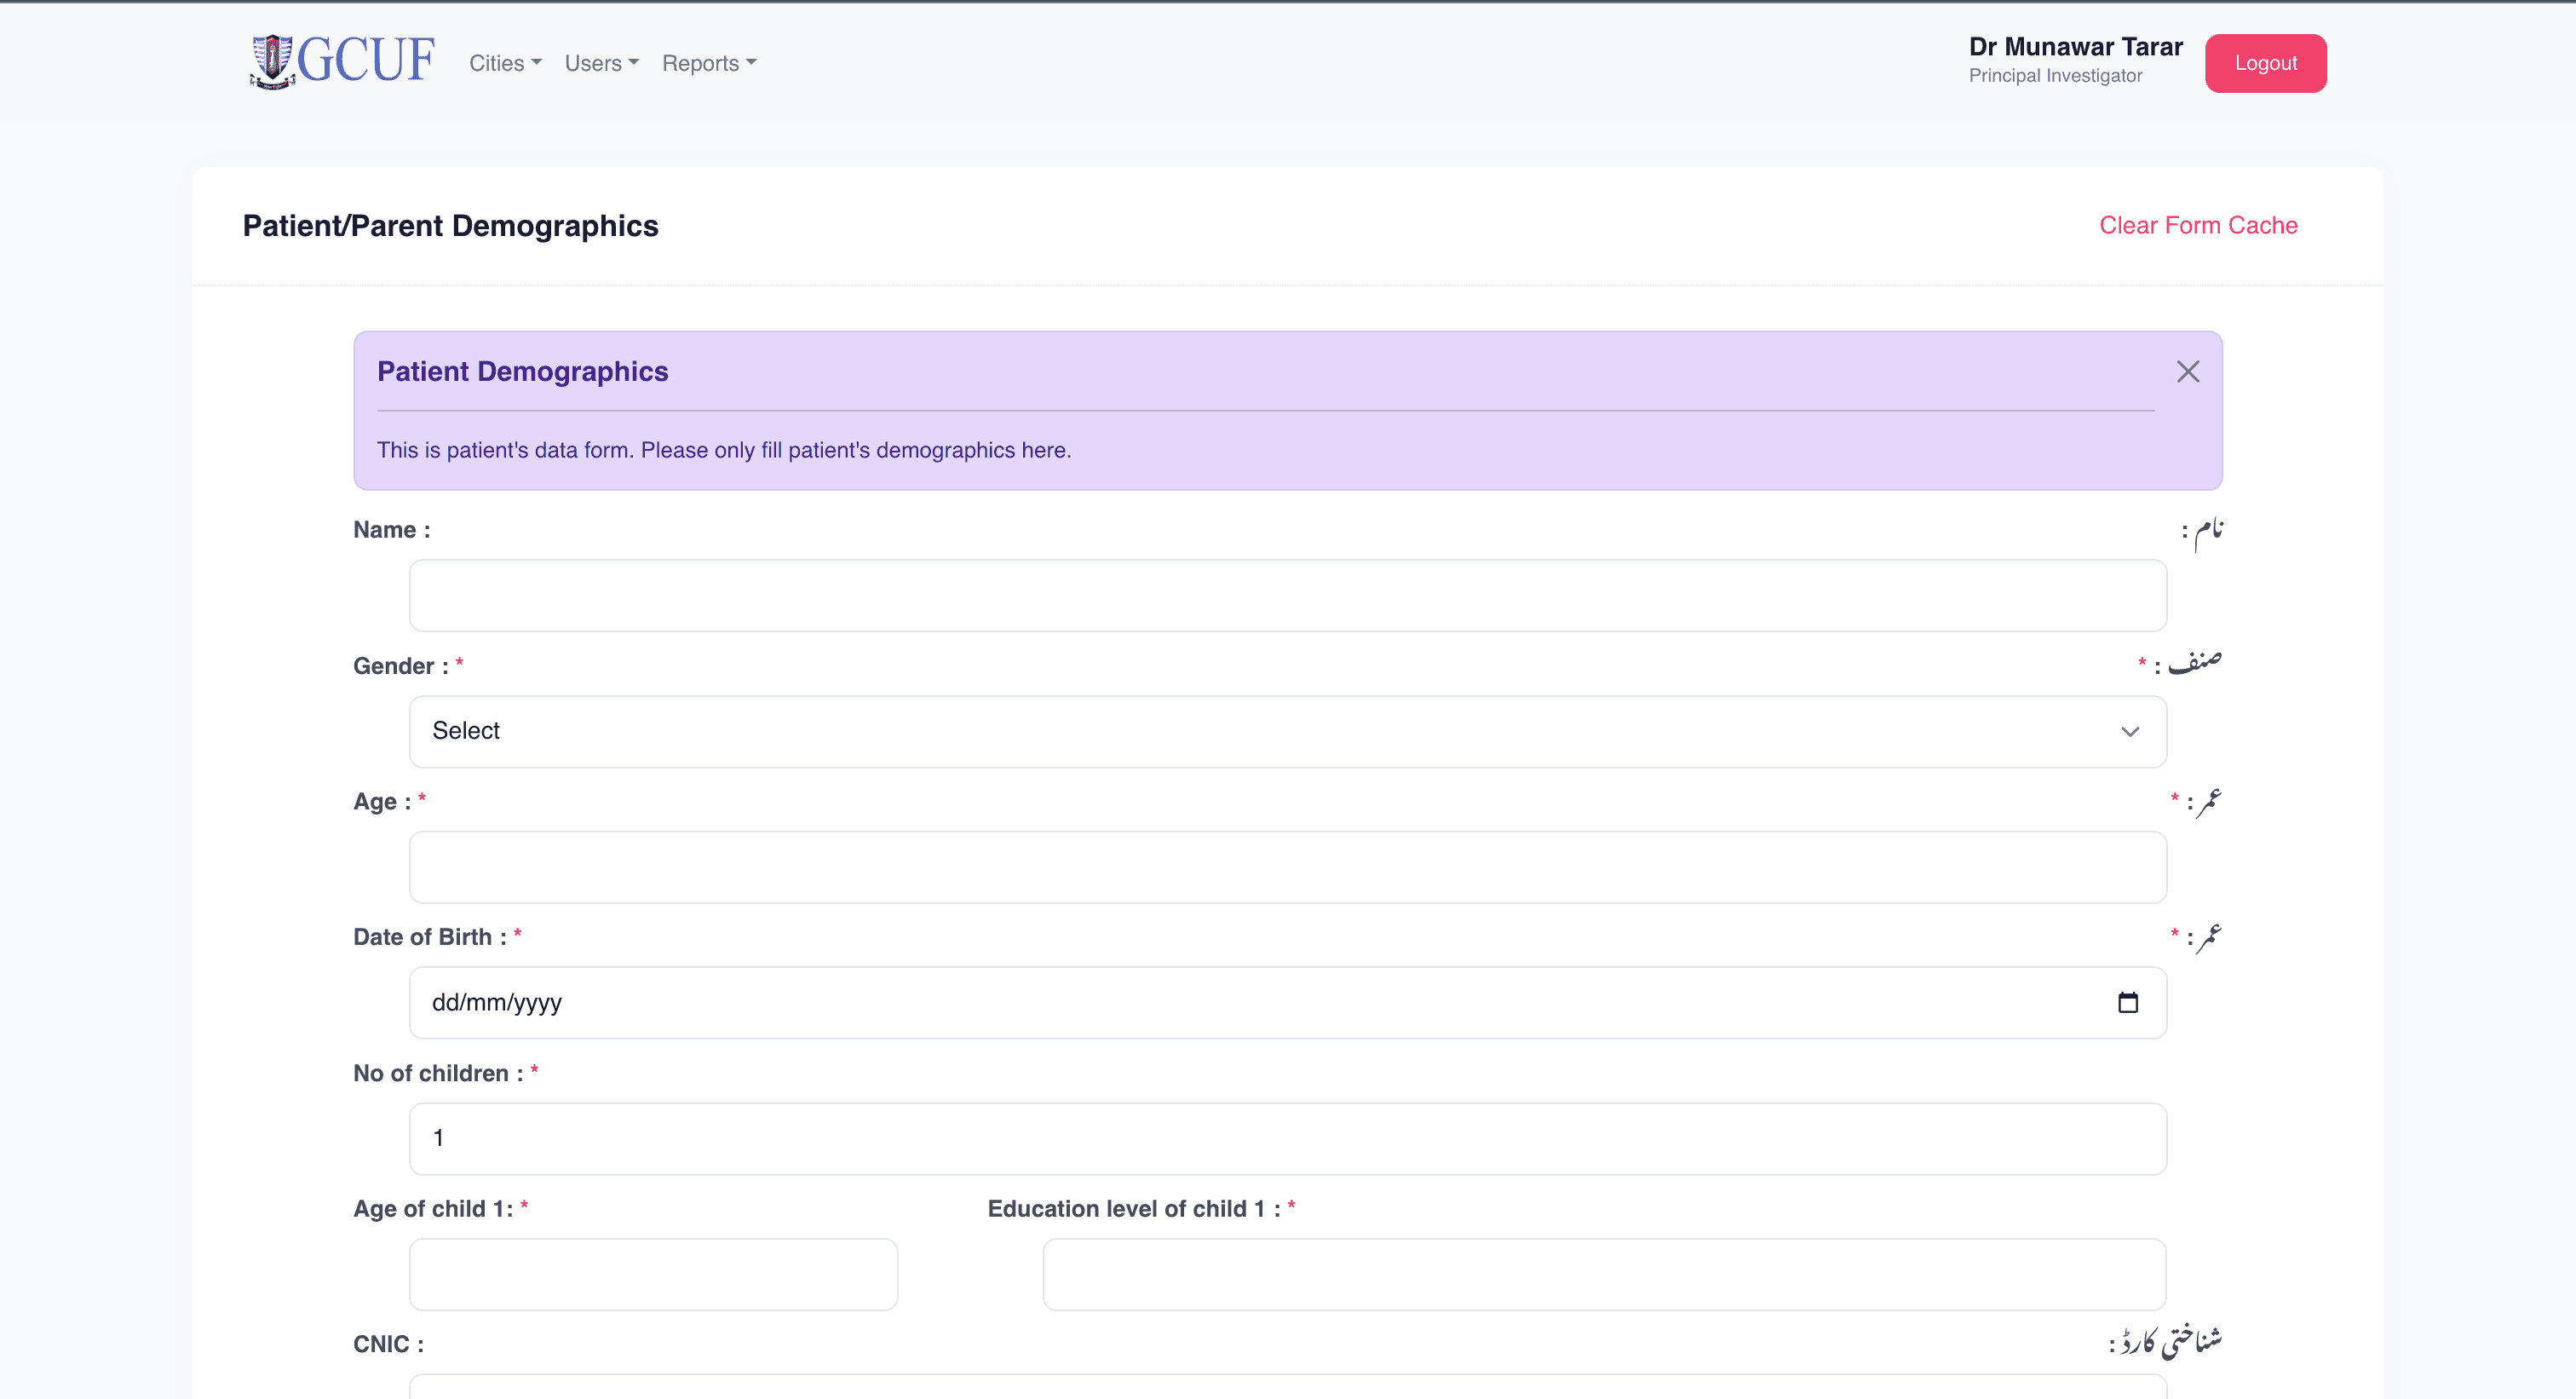2576x1399 pixels.
Task: Click the Patient Demographics alert heading
Action: click(x=522, y=371)
